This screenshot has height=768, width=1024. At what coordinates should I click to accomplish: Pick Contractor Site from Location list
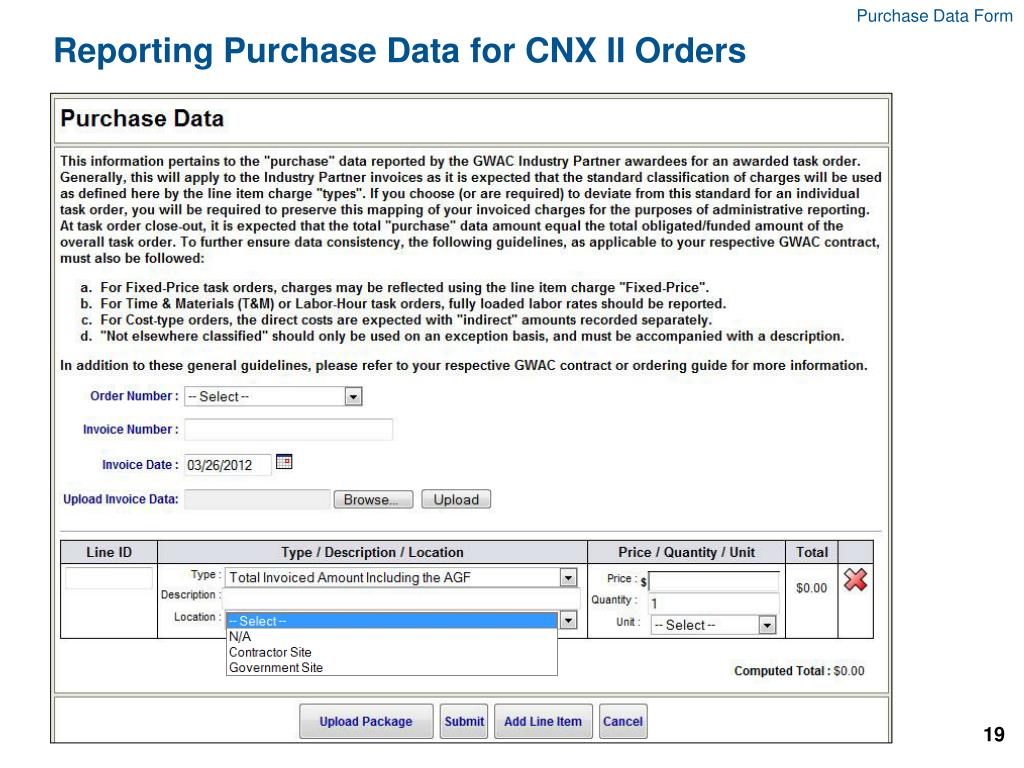(392, 652)
